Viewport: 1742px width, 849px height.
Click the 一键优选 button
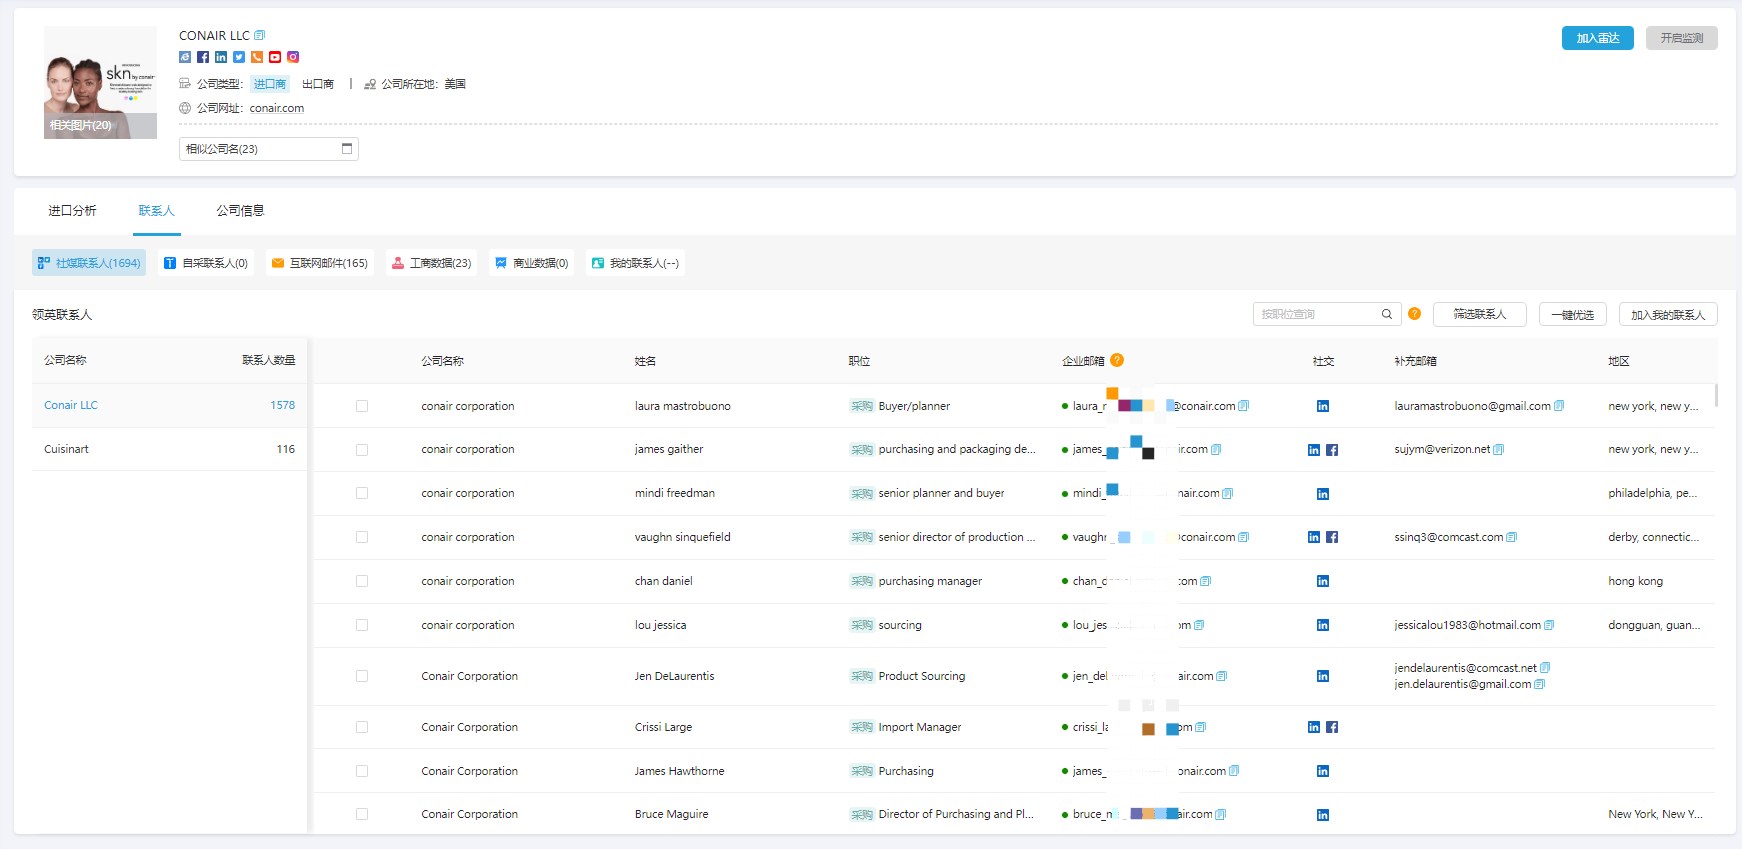(1573, 314)
